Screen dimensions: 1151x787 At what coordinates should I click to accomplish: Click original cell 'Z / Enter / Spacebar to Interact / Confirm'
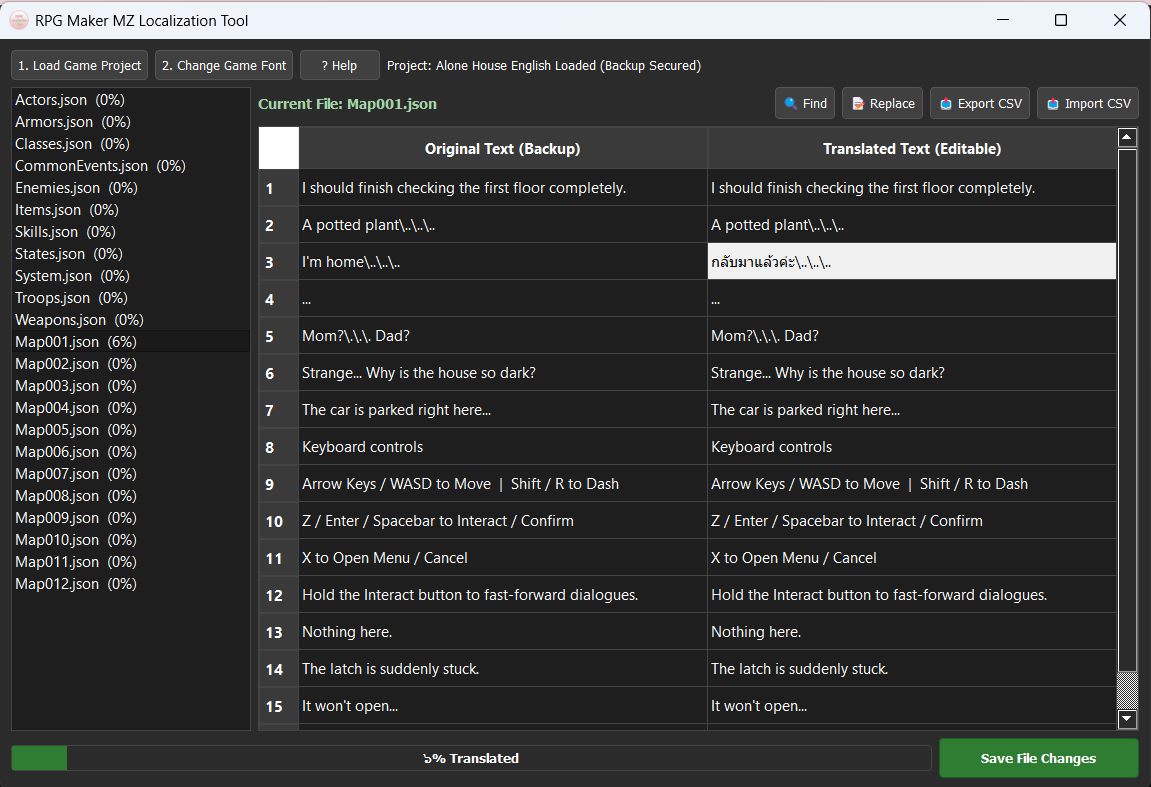pyautogui.click(x=503, y=521)
